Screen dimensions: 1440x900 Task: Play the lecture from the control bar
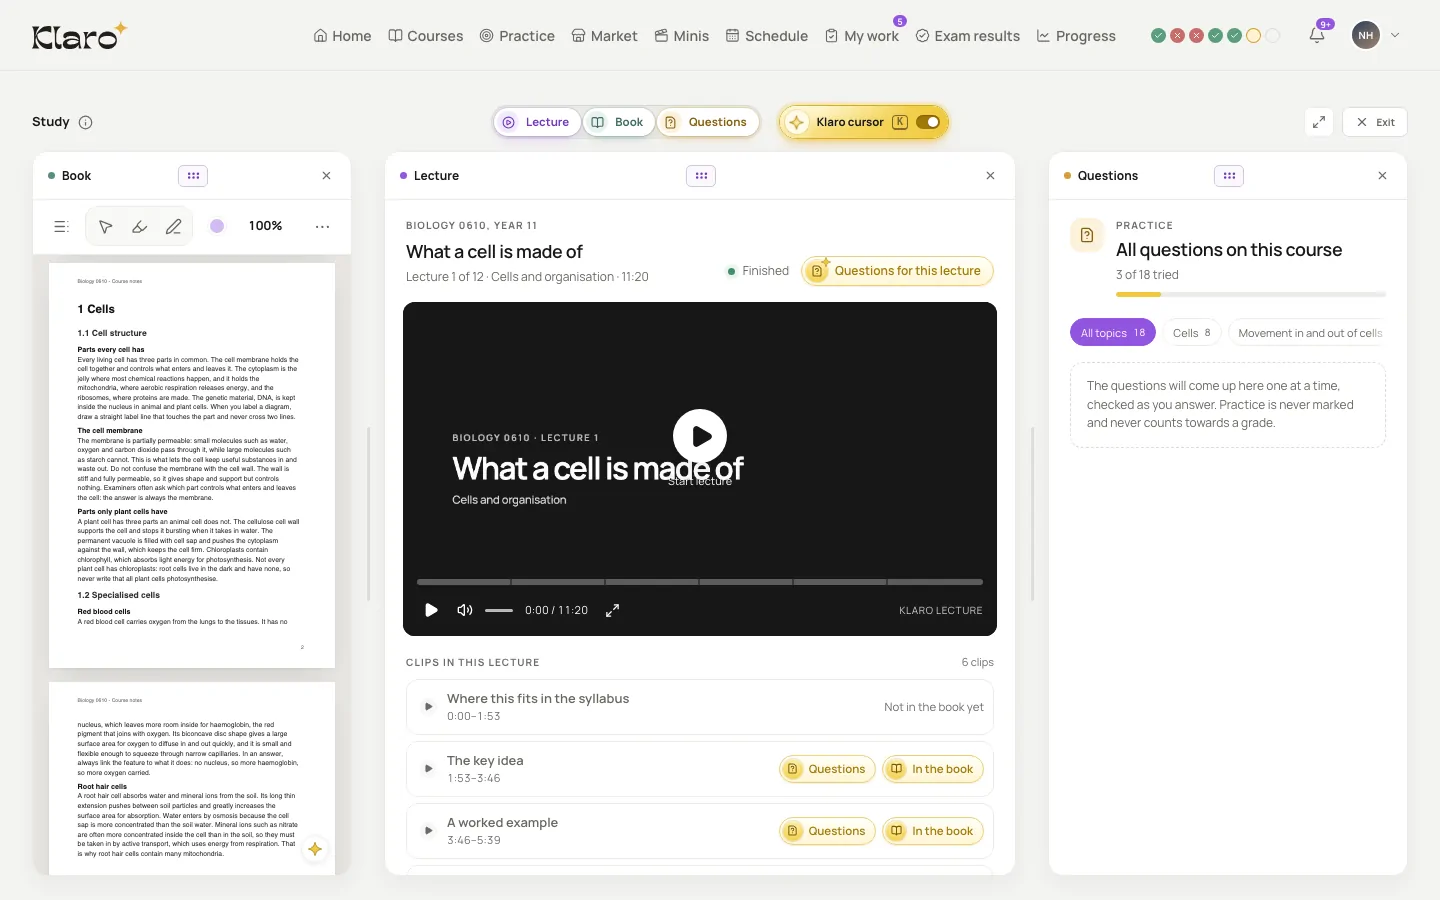[431, 610]
